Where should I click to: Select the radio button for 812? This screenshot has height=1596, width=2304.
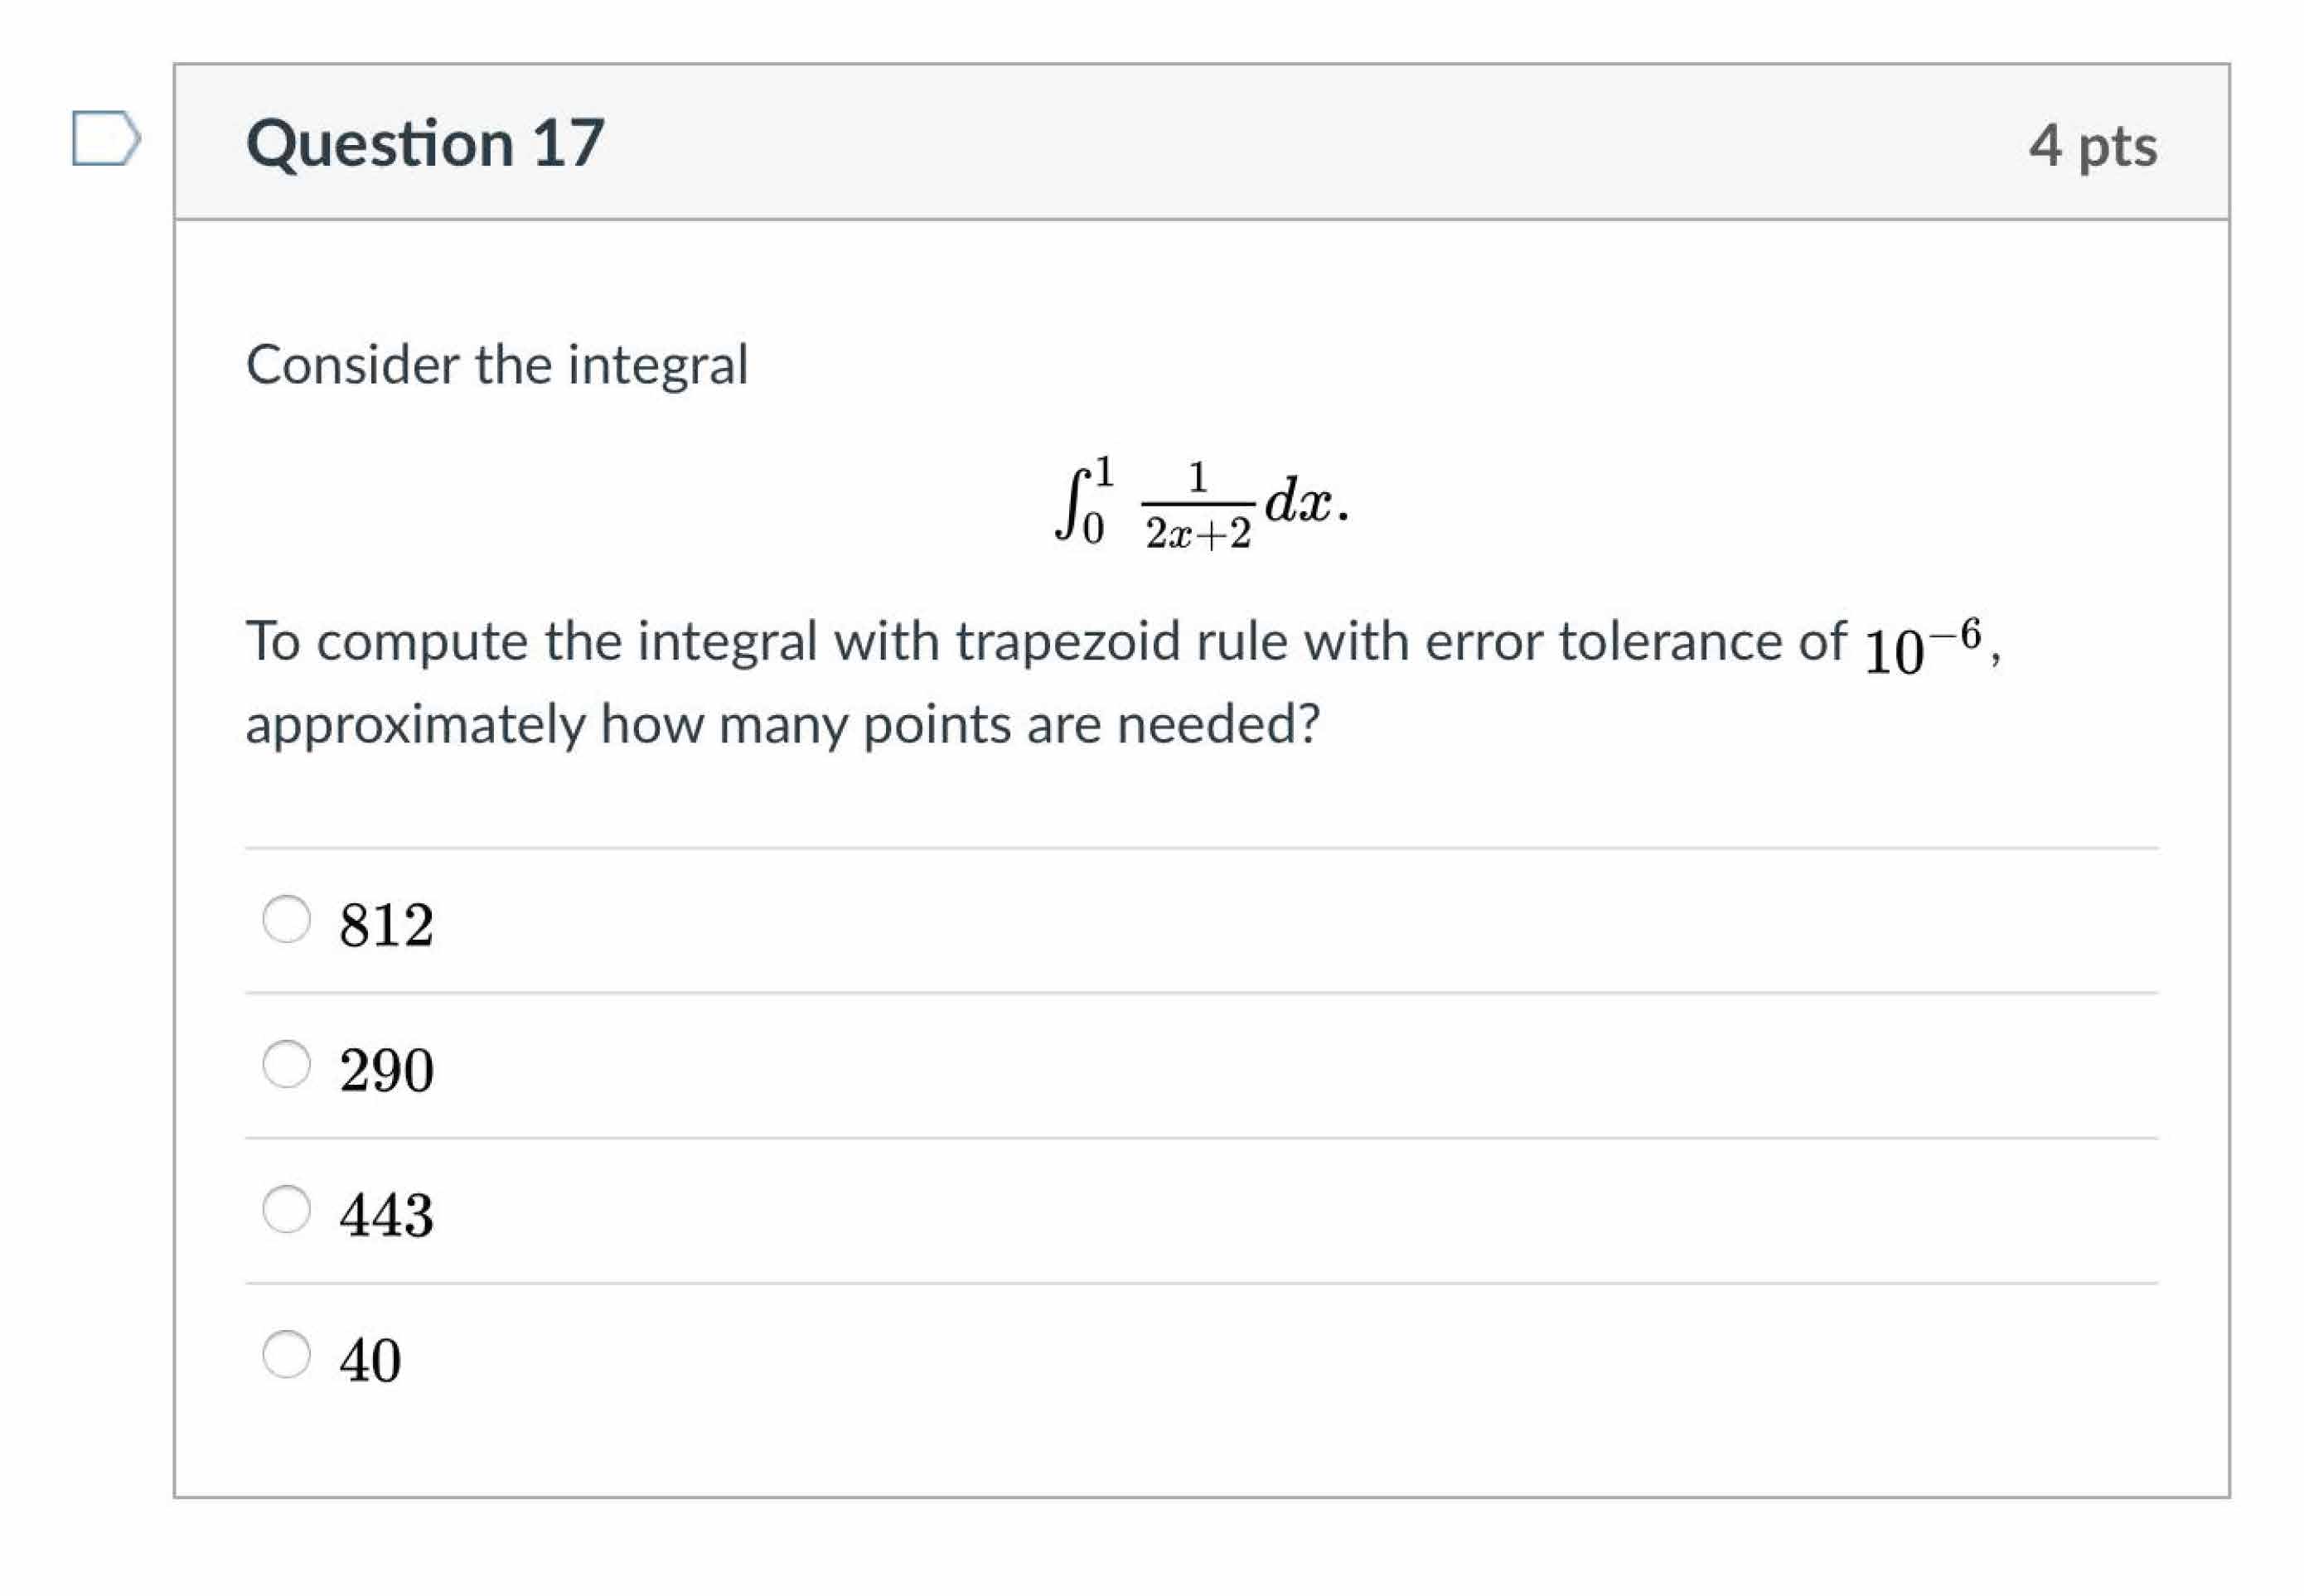[x=286, y=918]
